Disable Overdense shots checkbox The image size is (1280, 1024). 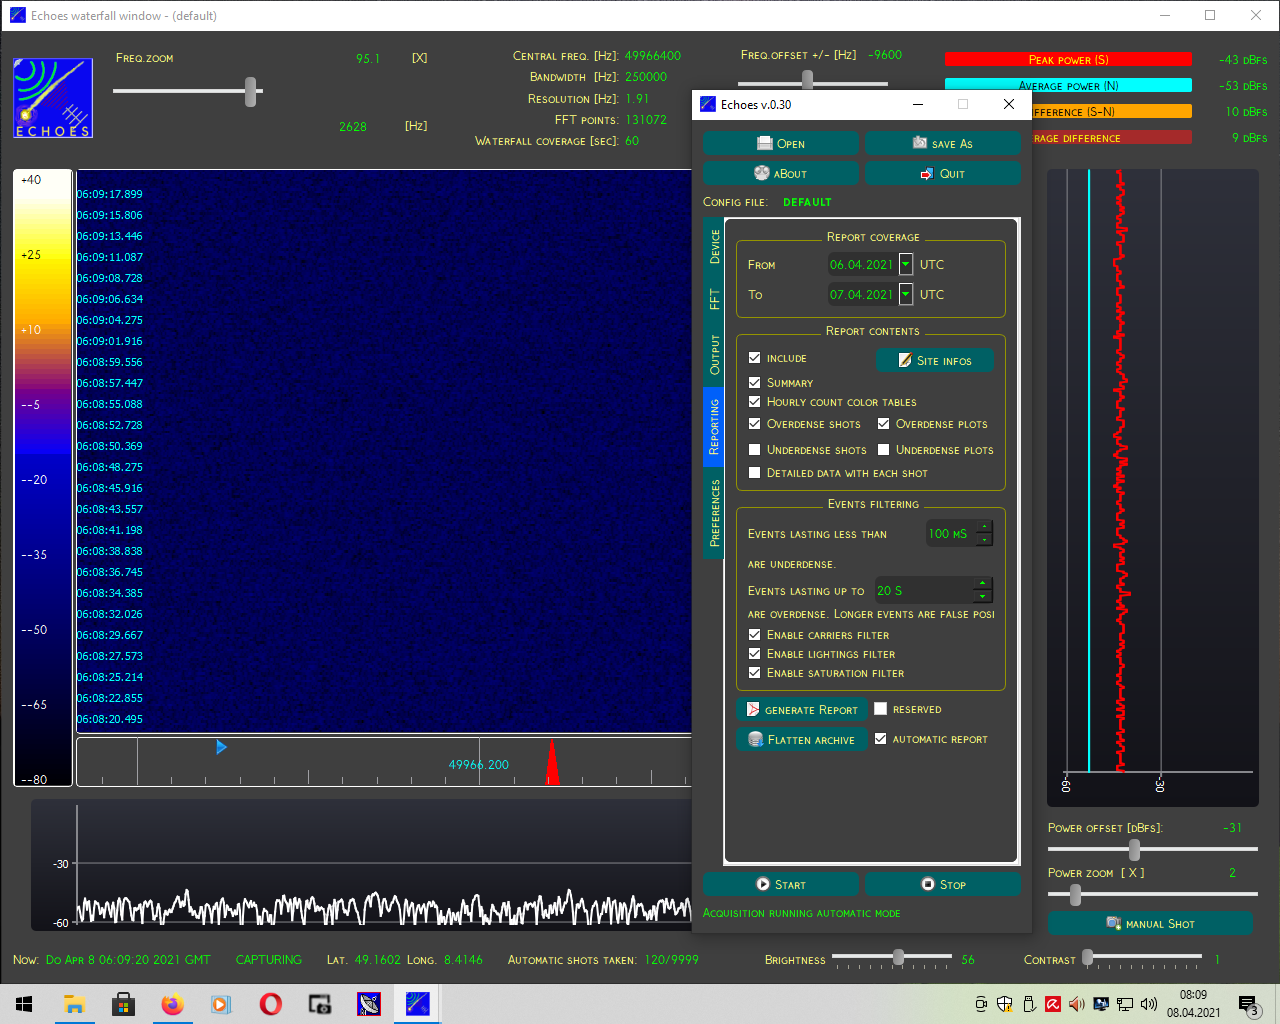pos(755,423)
